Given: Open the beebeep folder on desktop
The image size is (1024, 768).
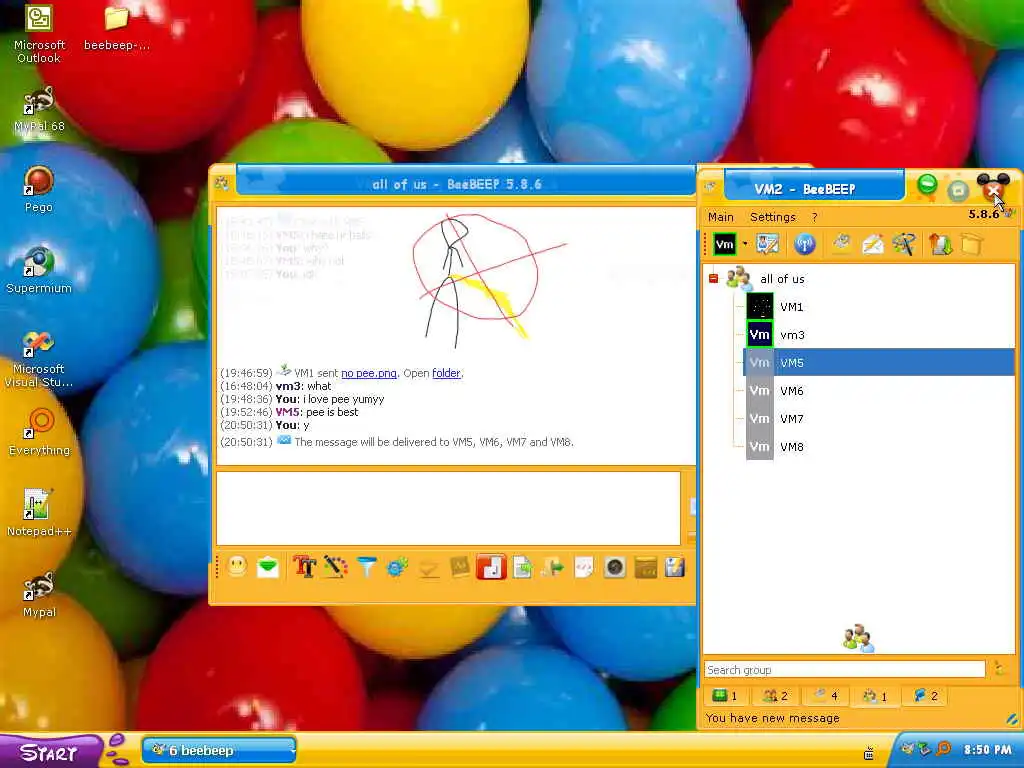Looking at the screenshot, I should pos(117,28).
